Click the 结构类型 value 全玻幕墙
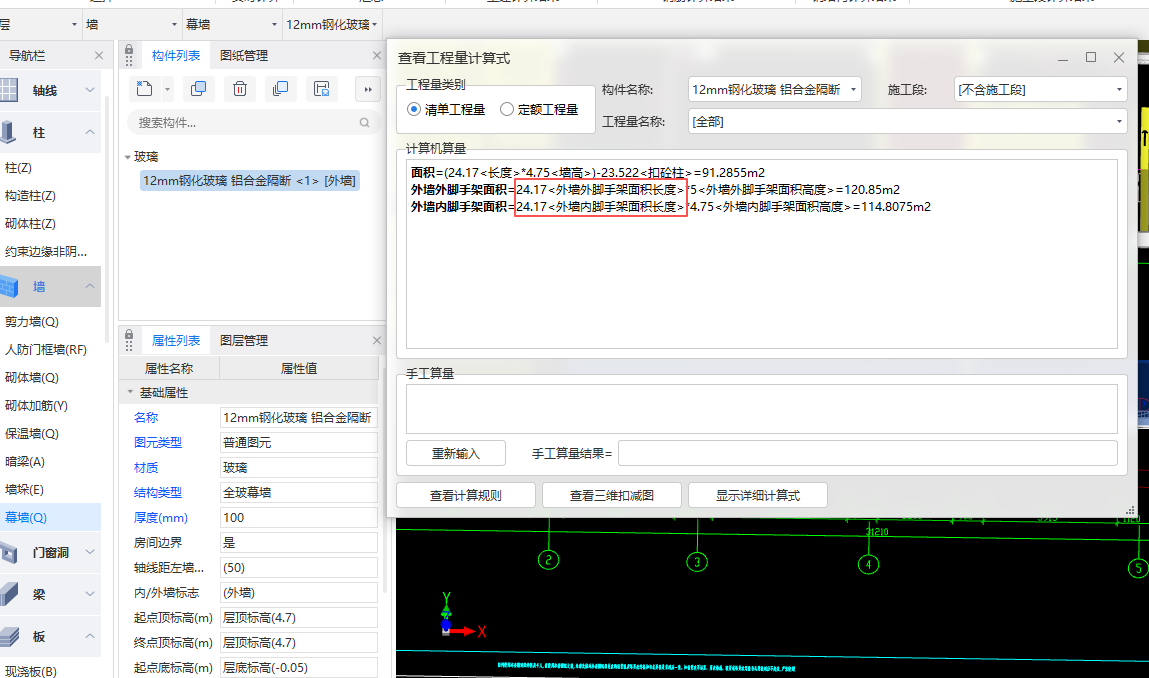1149x678 pixels. point(299,493)
